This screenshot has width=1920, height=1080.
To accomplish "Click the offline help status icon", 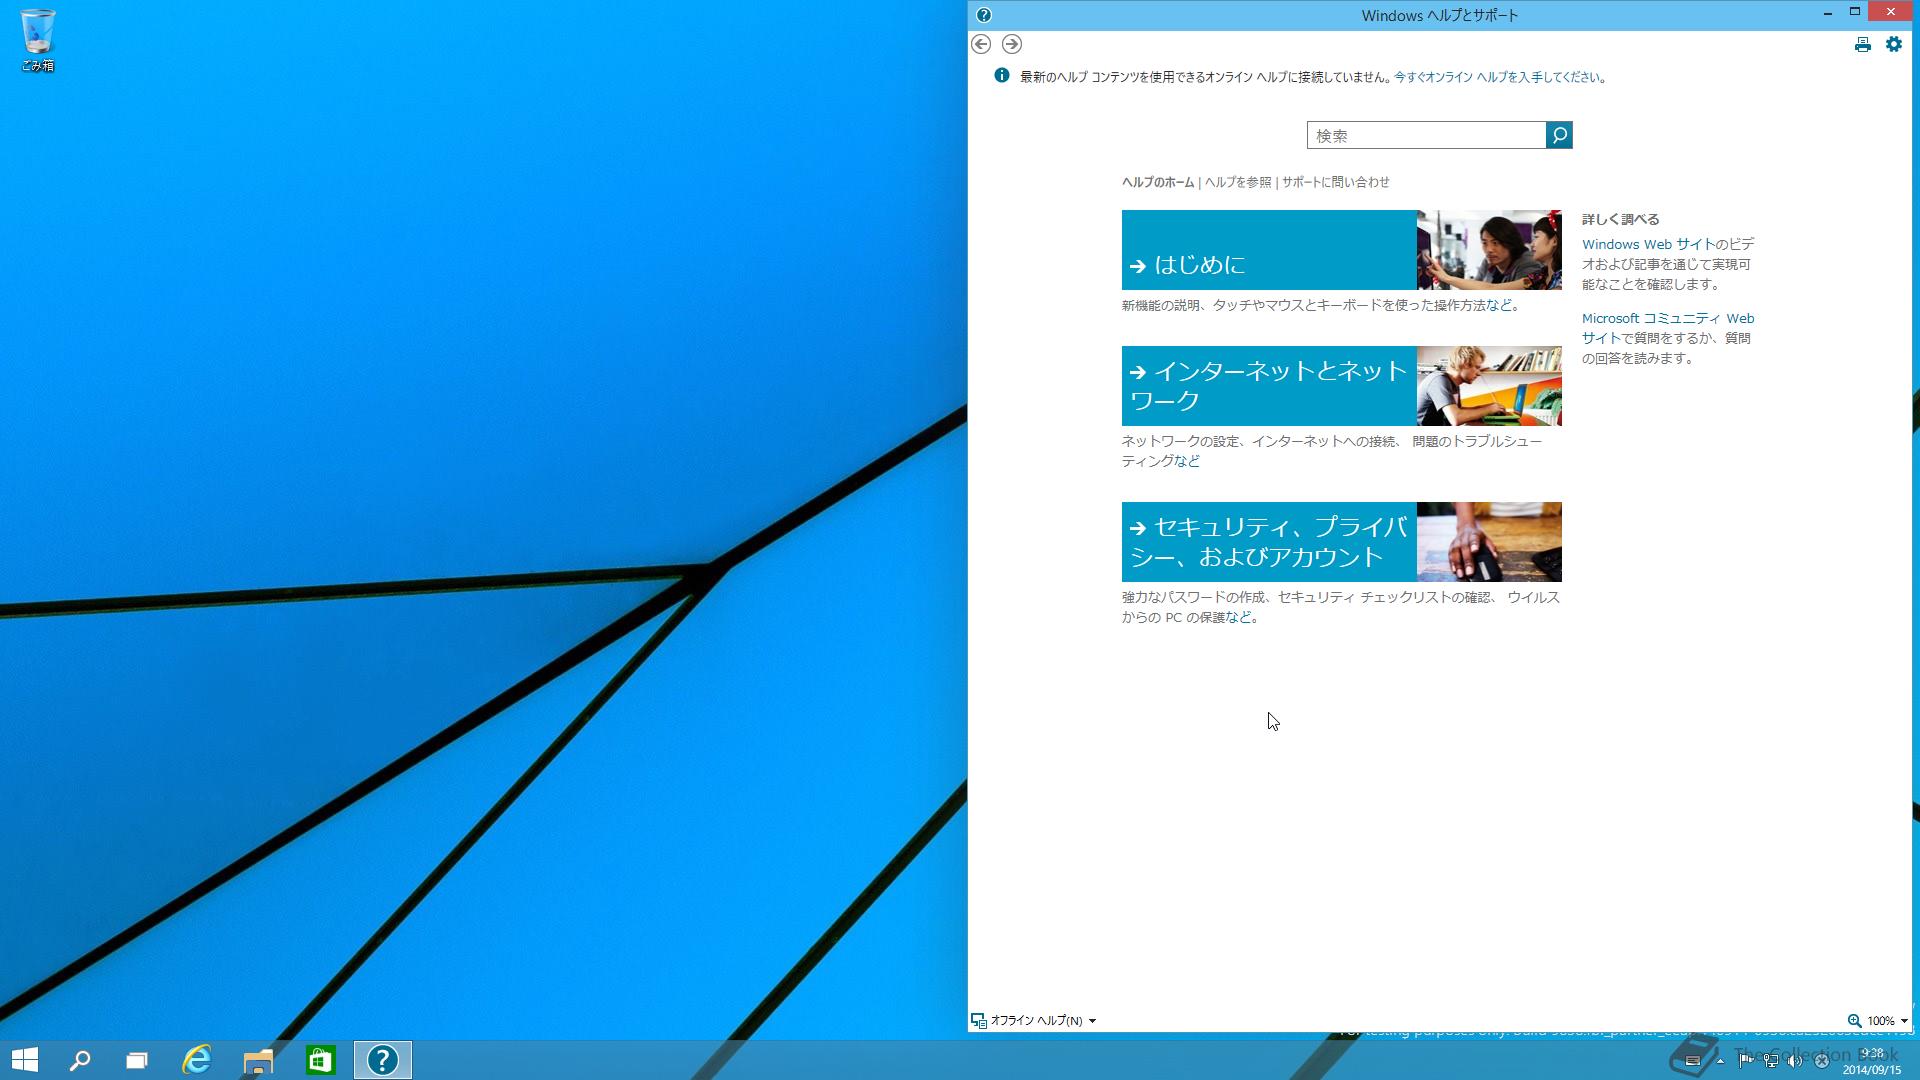I will click(x=979, y=1021).
